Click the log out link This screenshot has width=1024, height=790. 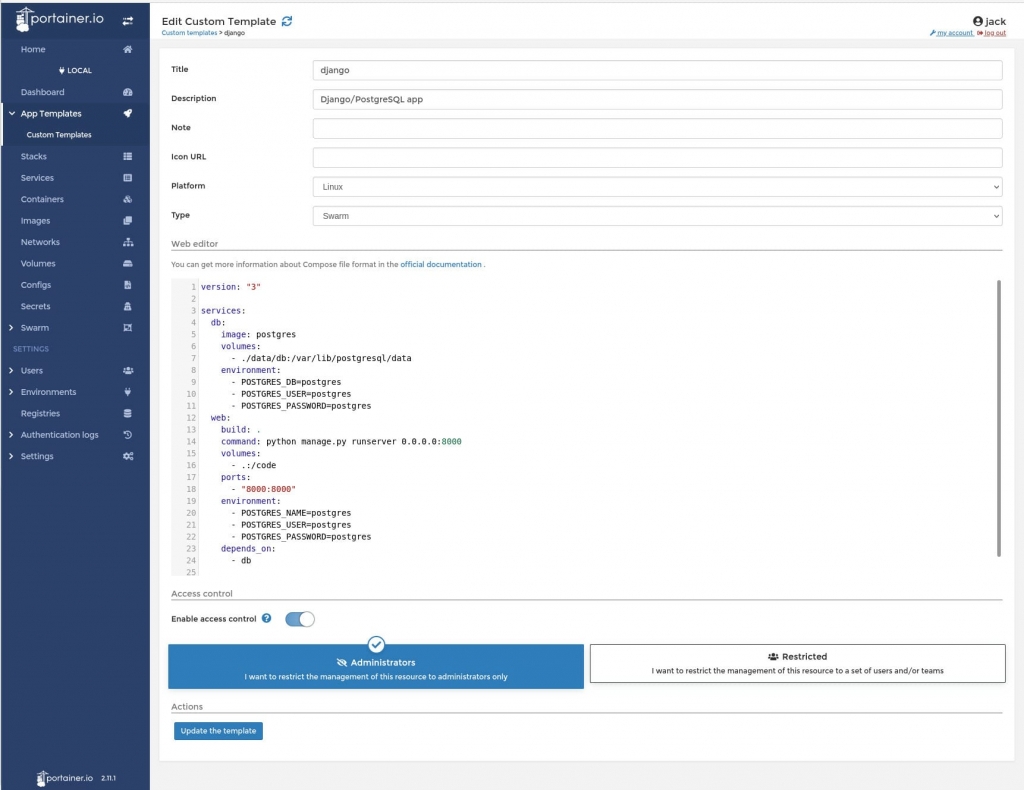coord(995,33)
